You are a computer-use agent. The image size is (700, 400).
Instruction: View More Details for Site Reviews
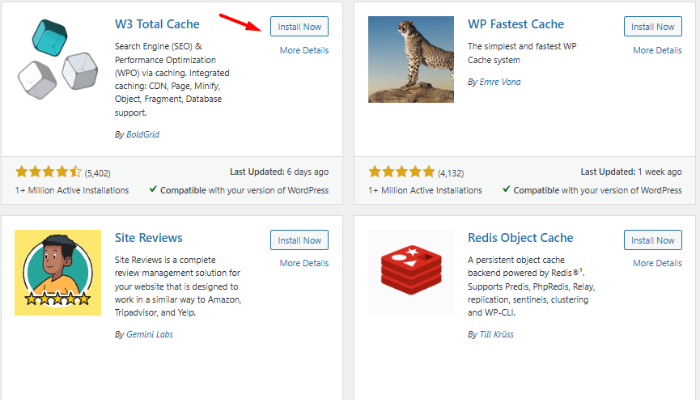pos(304,263)
